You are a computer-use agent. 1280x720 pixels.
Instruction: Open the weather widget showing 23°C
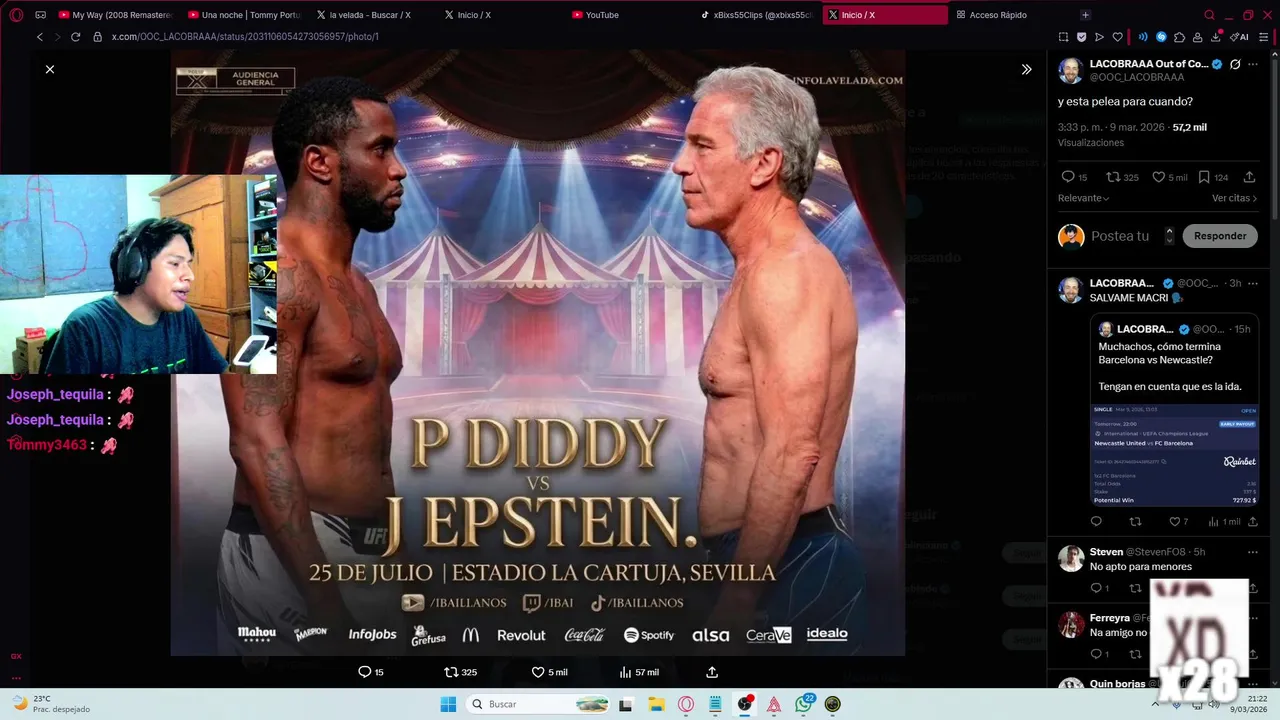pyautogui.click(x=50, y=704)
